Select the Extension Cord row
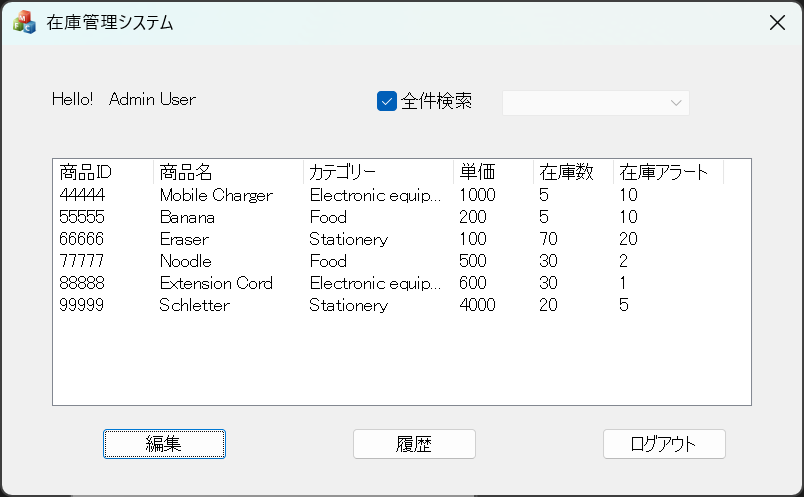Image resolution: width=804 pixels, height=497 pixels. point(216,283)
